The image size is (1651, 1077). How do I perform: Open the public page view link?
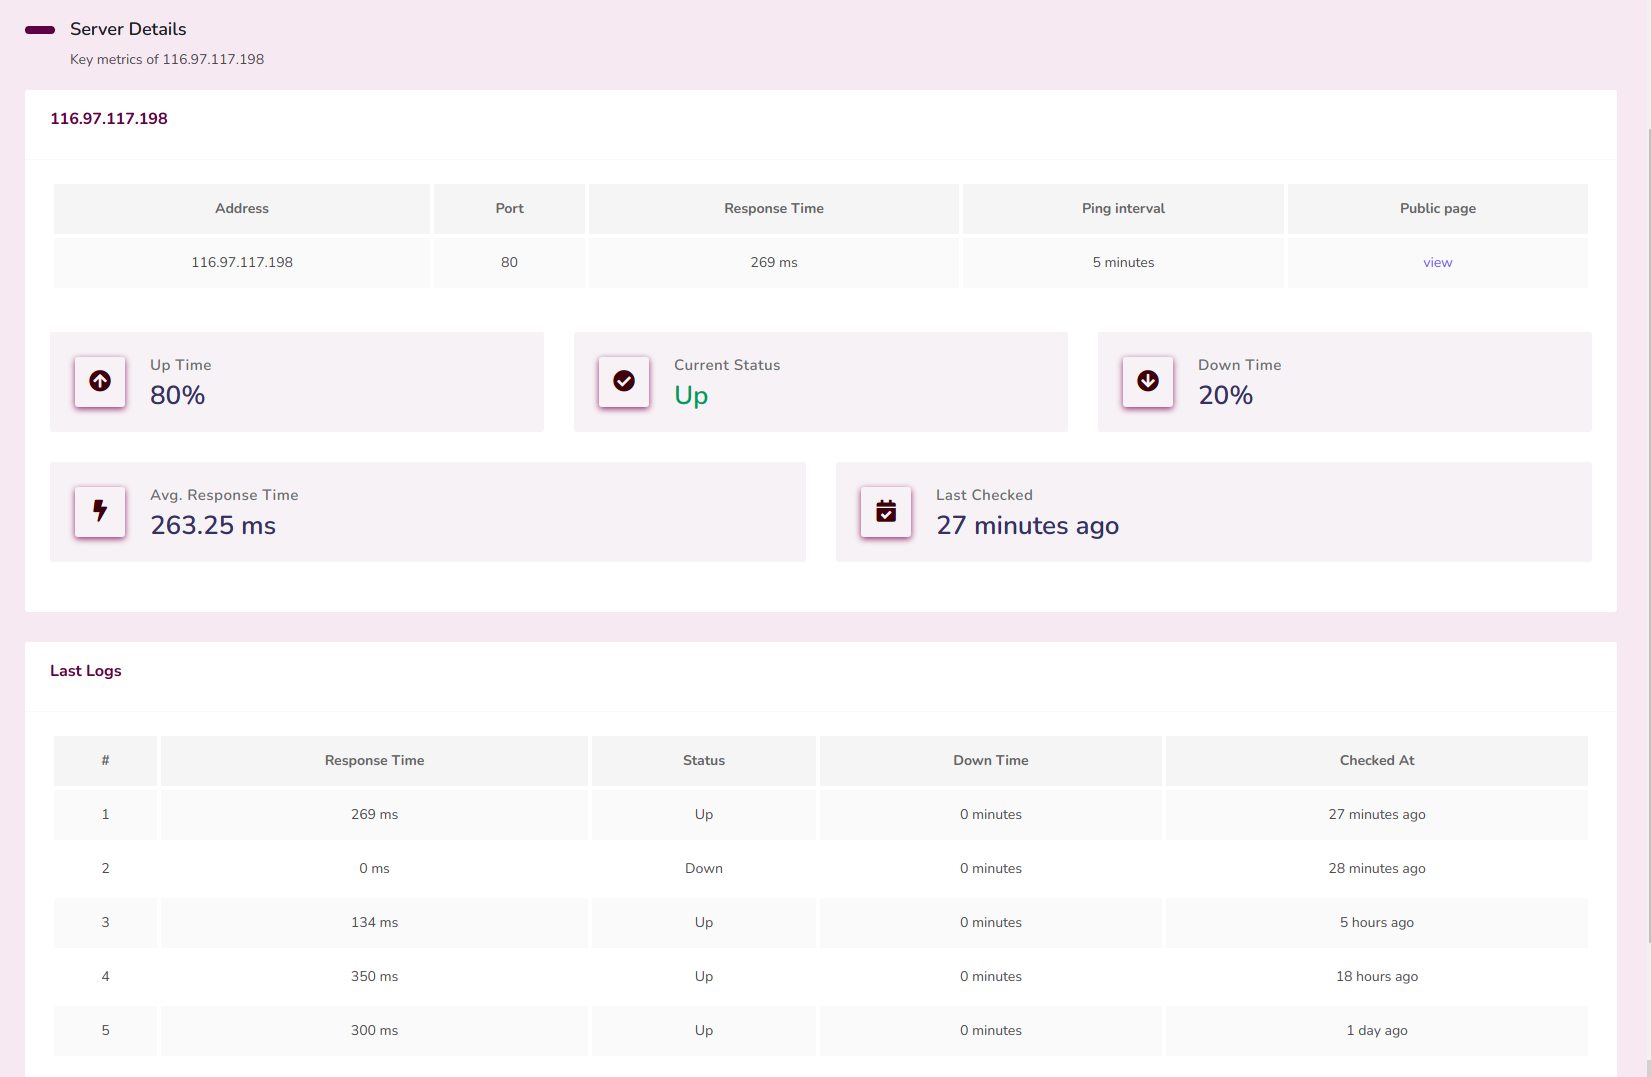click(x=1437, y=263)
